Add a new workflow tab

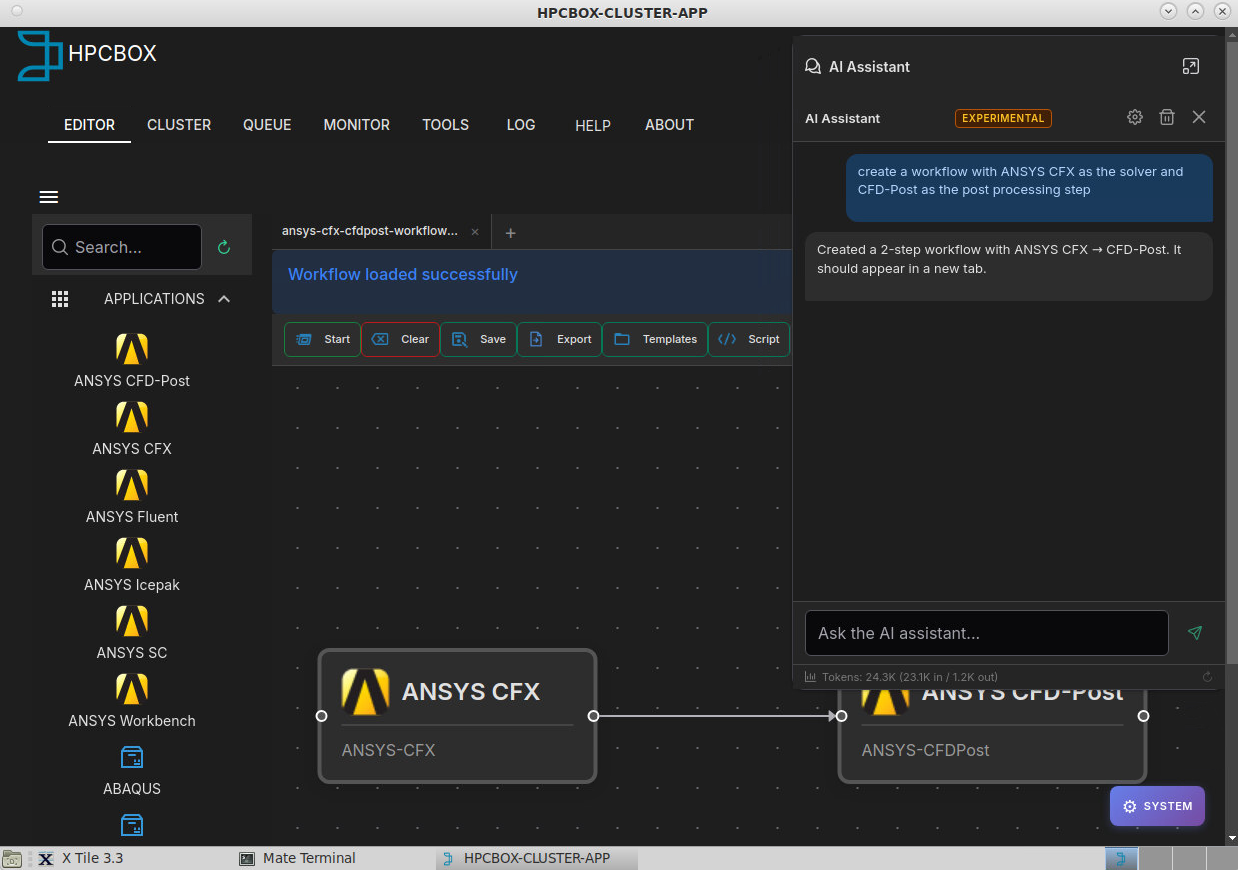click(510, 233)
